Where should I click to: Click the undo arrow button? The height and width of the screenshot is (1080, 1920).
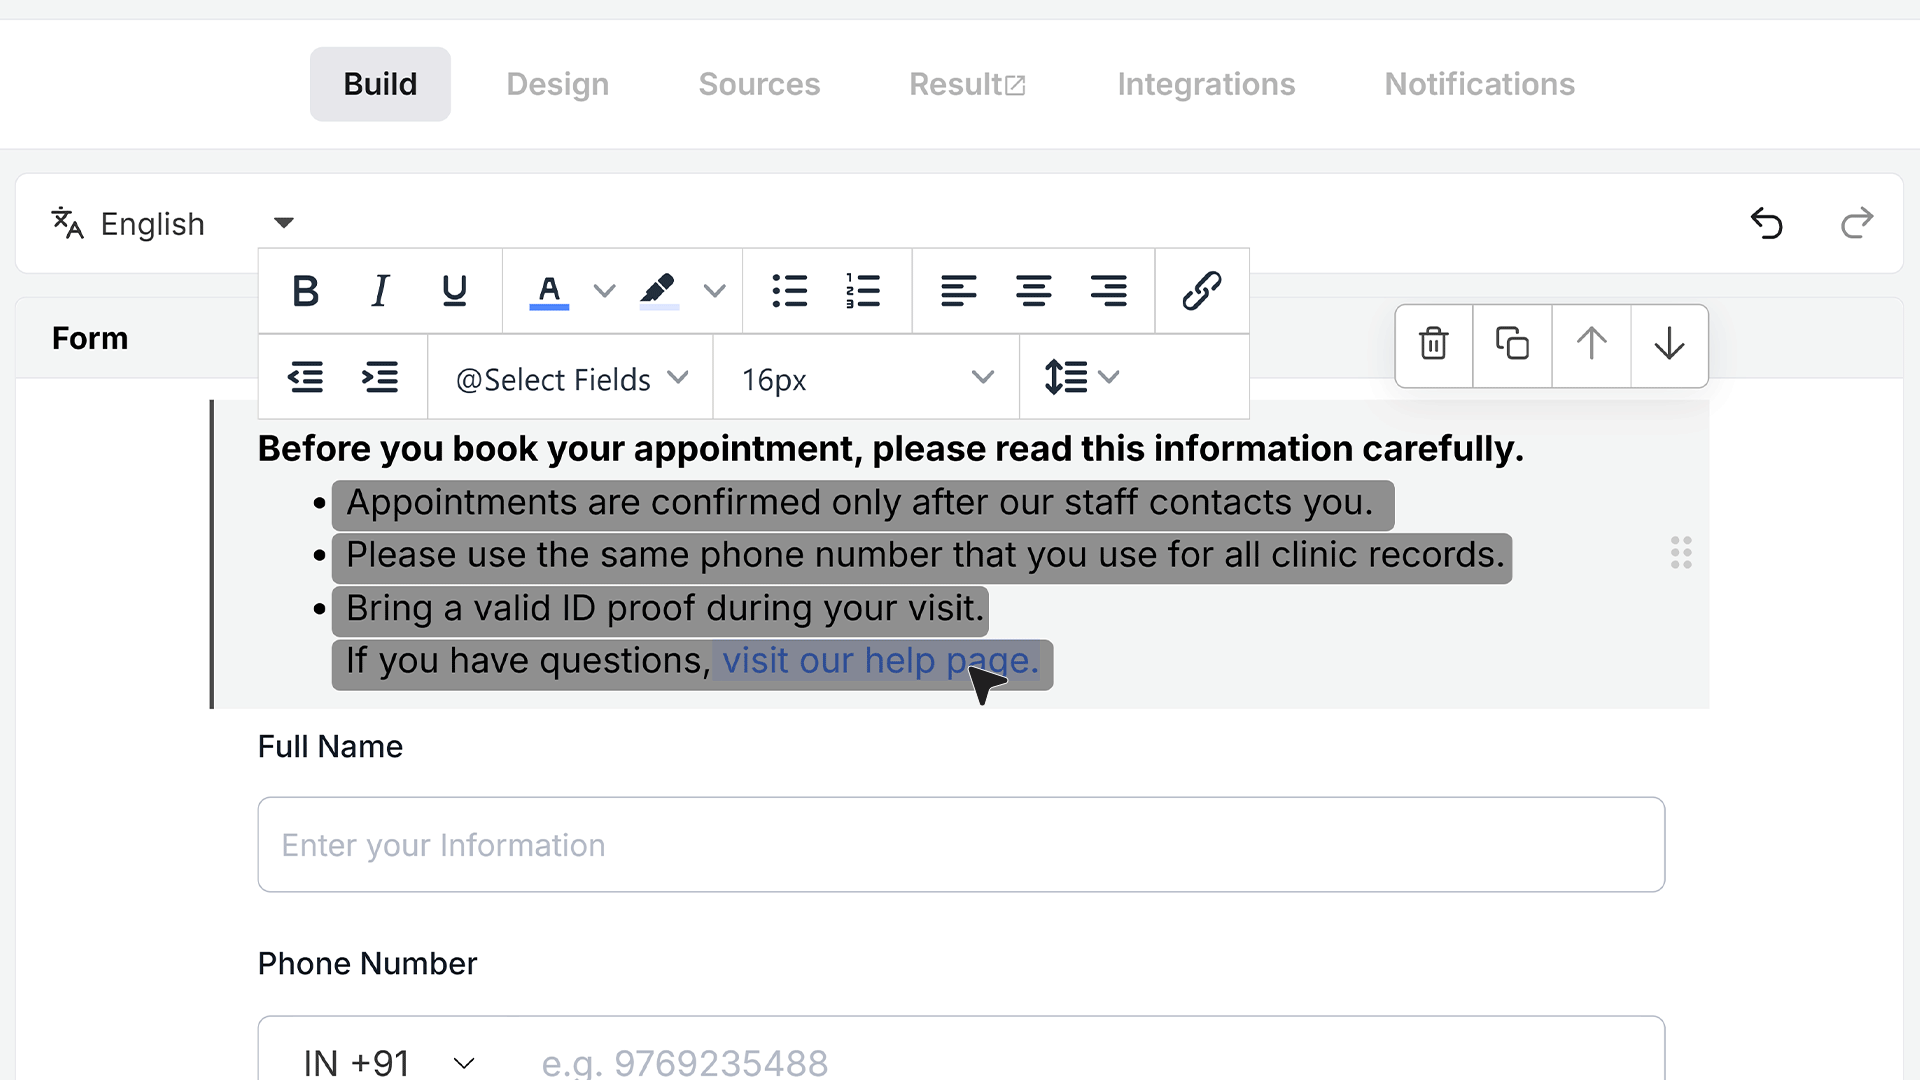coord(1767,222)
